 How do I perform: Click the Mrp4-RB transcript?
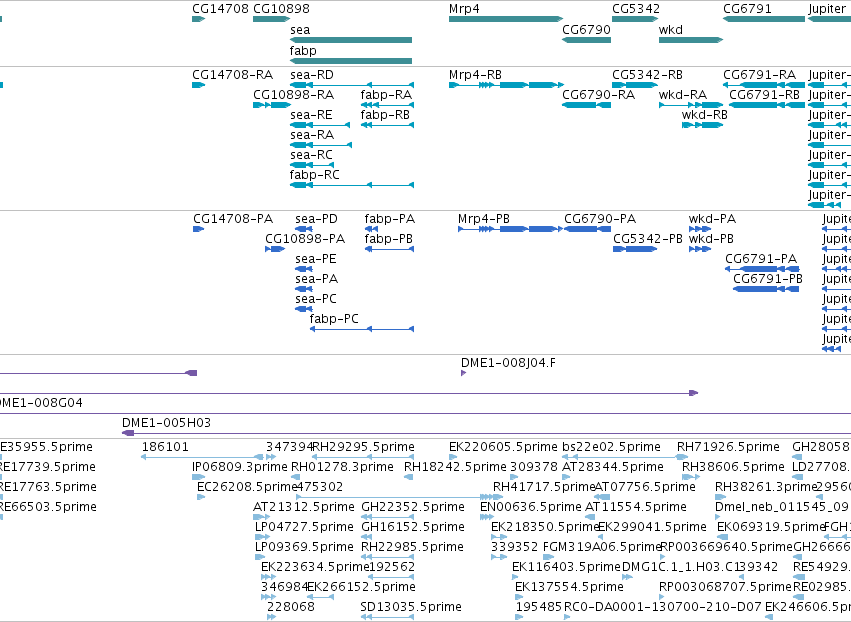506,85
